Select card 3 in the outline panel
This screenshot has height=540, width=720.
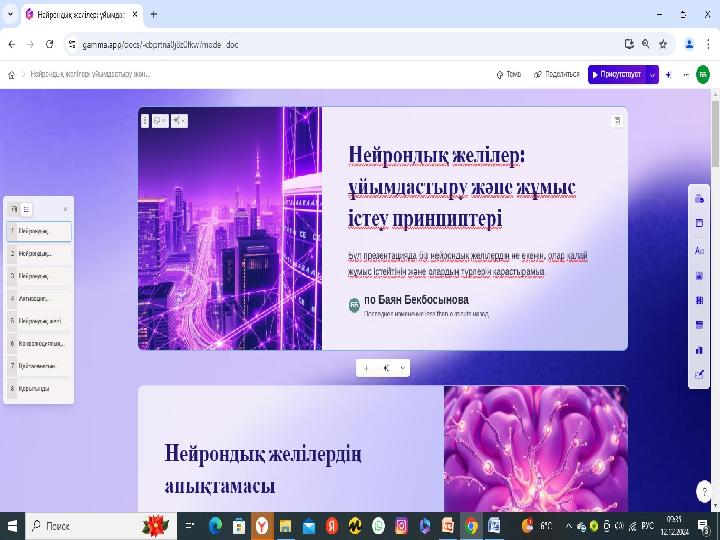39,276
